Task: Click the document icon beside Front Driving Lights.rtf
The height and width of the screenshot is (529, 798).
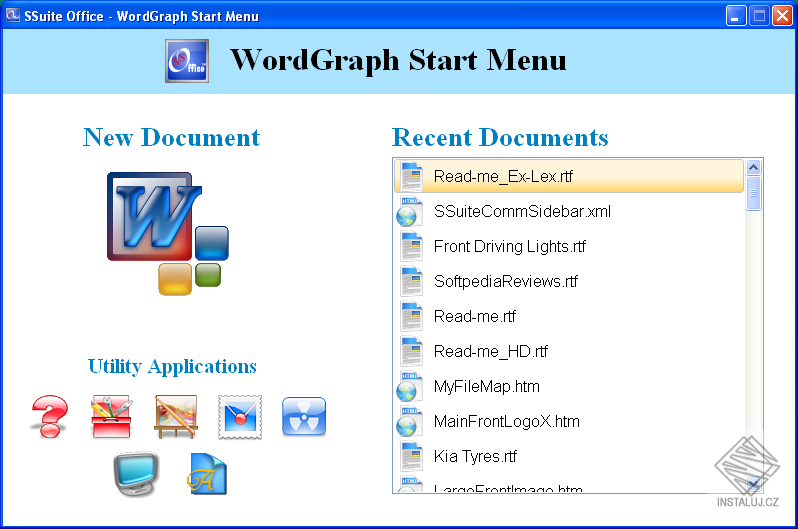Action: 411,246
